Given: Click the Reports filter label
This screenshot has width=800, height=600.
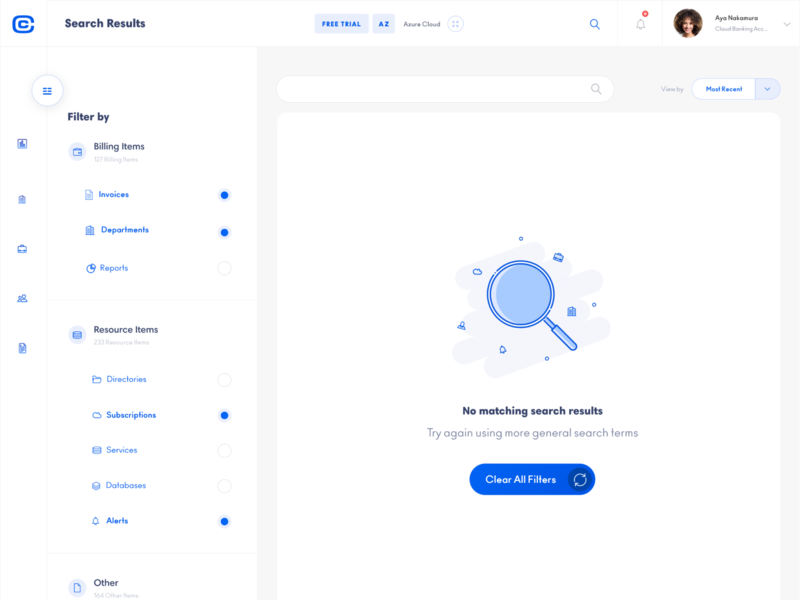Looking at the screenshot, I should point(114,268).
